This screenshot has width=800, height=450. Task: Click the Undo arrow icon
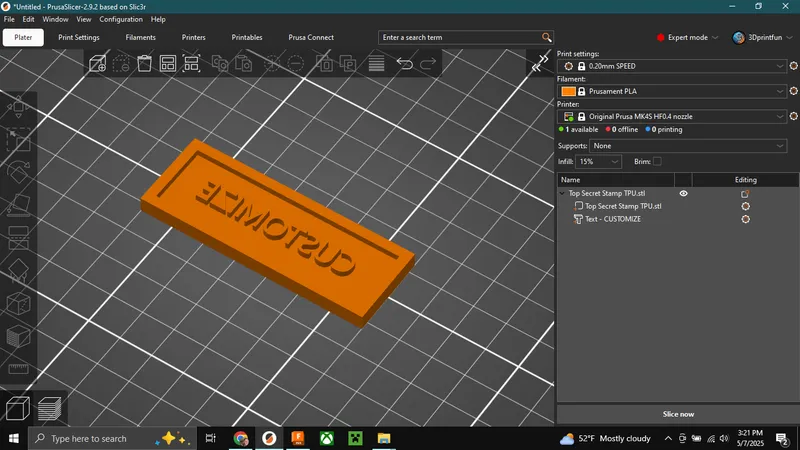point(405,64)
